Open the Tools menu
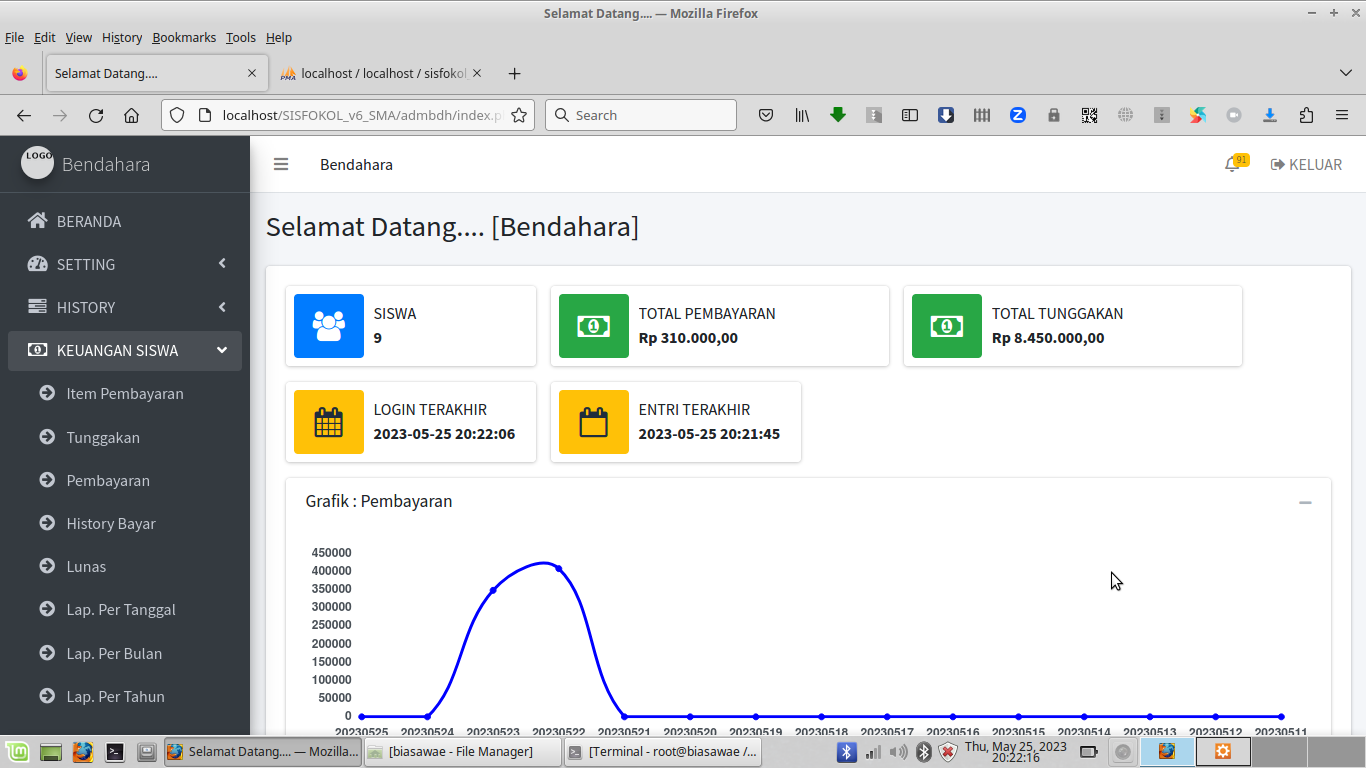Image resolution: width=1366 pixels, height=768 pixels. coord(241,37)
